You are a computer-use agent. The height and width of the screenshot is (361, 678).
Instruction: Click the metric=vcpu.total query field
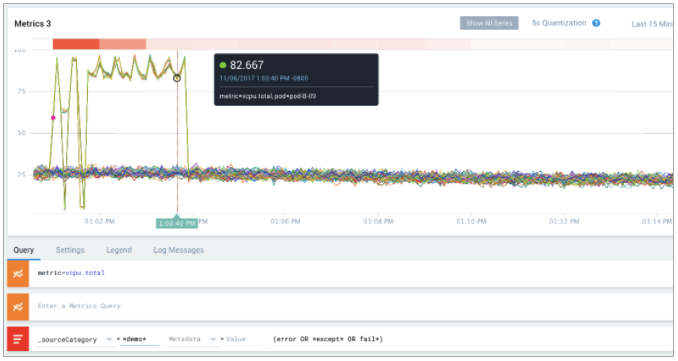coord(351,273)
